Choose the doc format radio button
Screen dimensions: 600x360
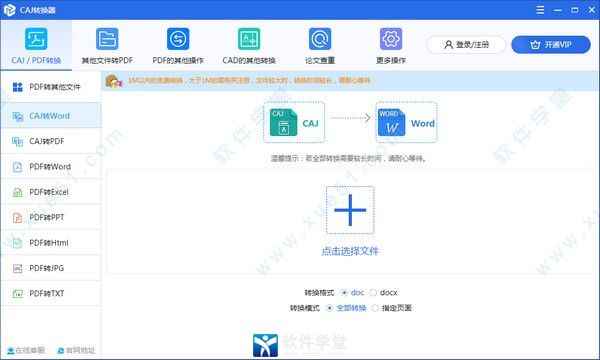click(x=344, y=293)
